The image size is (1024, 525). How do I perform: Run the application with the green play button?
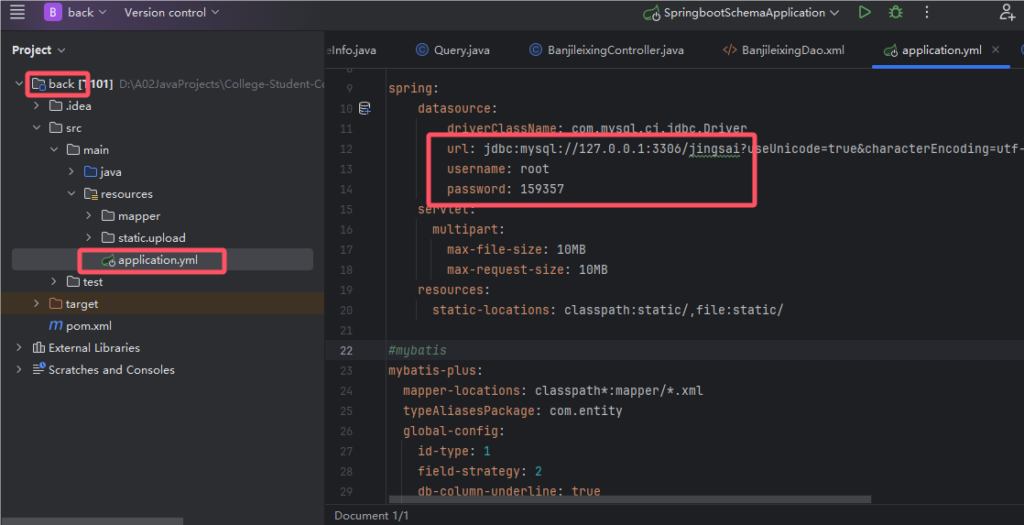(865, 12)
